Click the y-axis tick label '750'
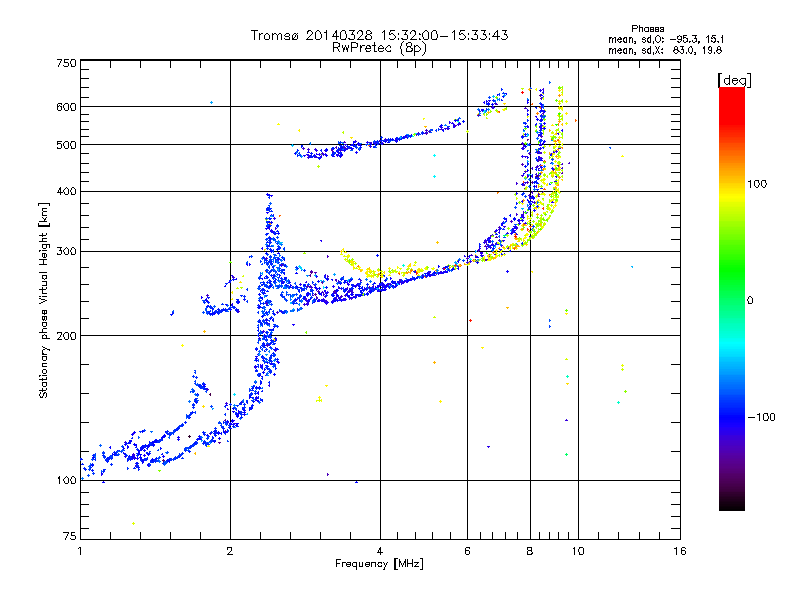 coord(66,63)
